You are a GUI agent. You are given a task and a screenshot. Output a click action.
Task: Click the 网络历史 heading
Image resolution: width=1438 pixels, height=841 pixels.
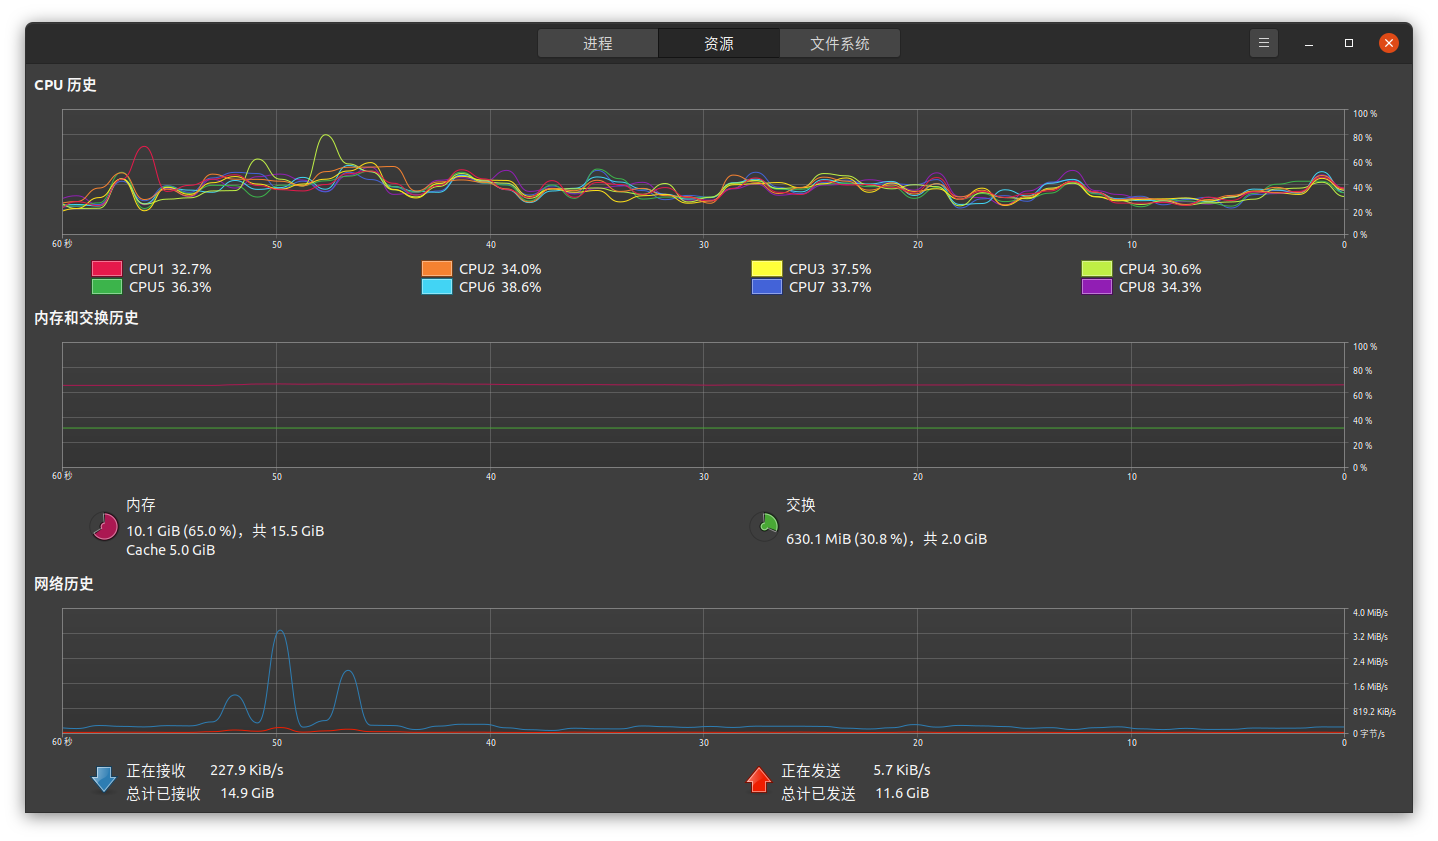click(64, 584)
